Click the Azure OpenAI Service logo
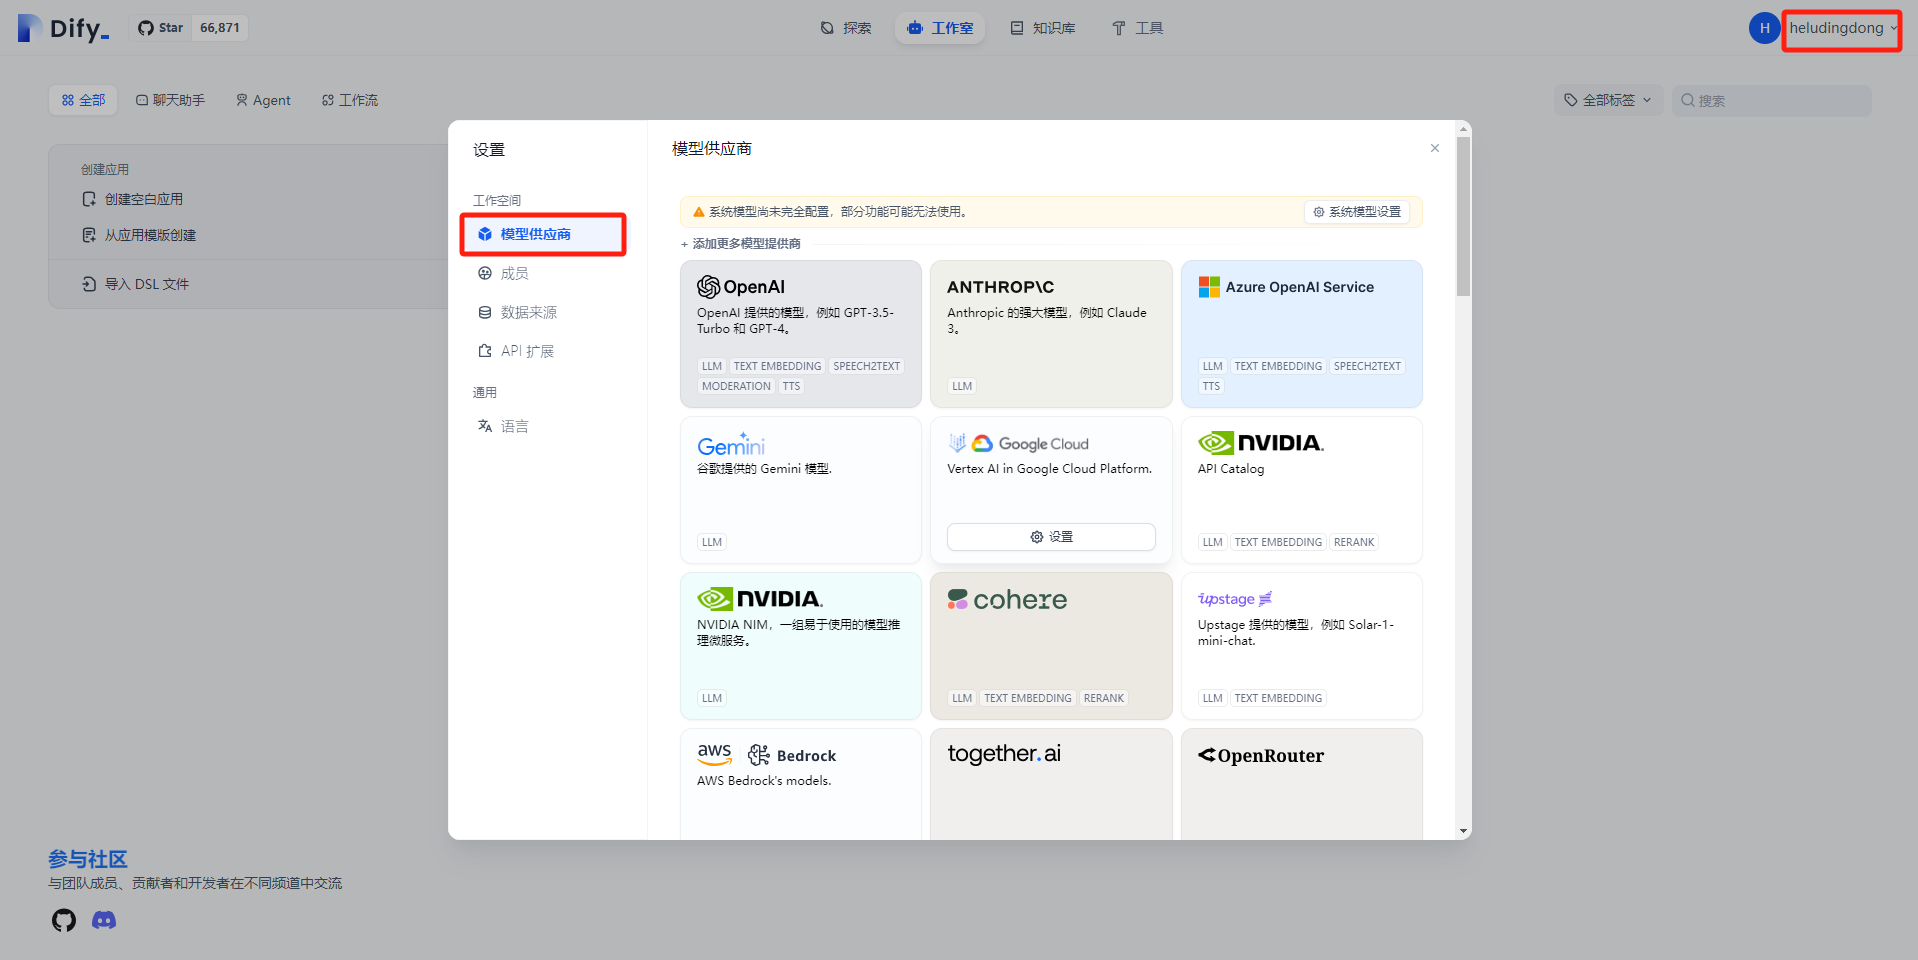The image size is (1918, 960). 1286,287
